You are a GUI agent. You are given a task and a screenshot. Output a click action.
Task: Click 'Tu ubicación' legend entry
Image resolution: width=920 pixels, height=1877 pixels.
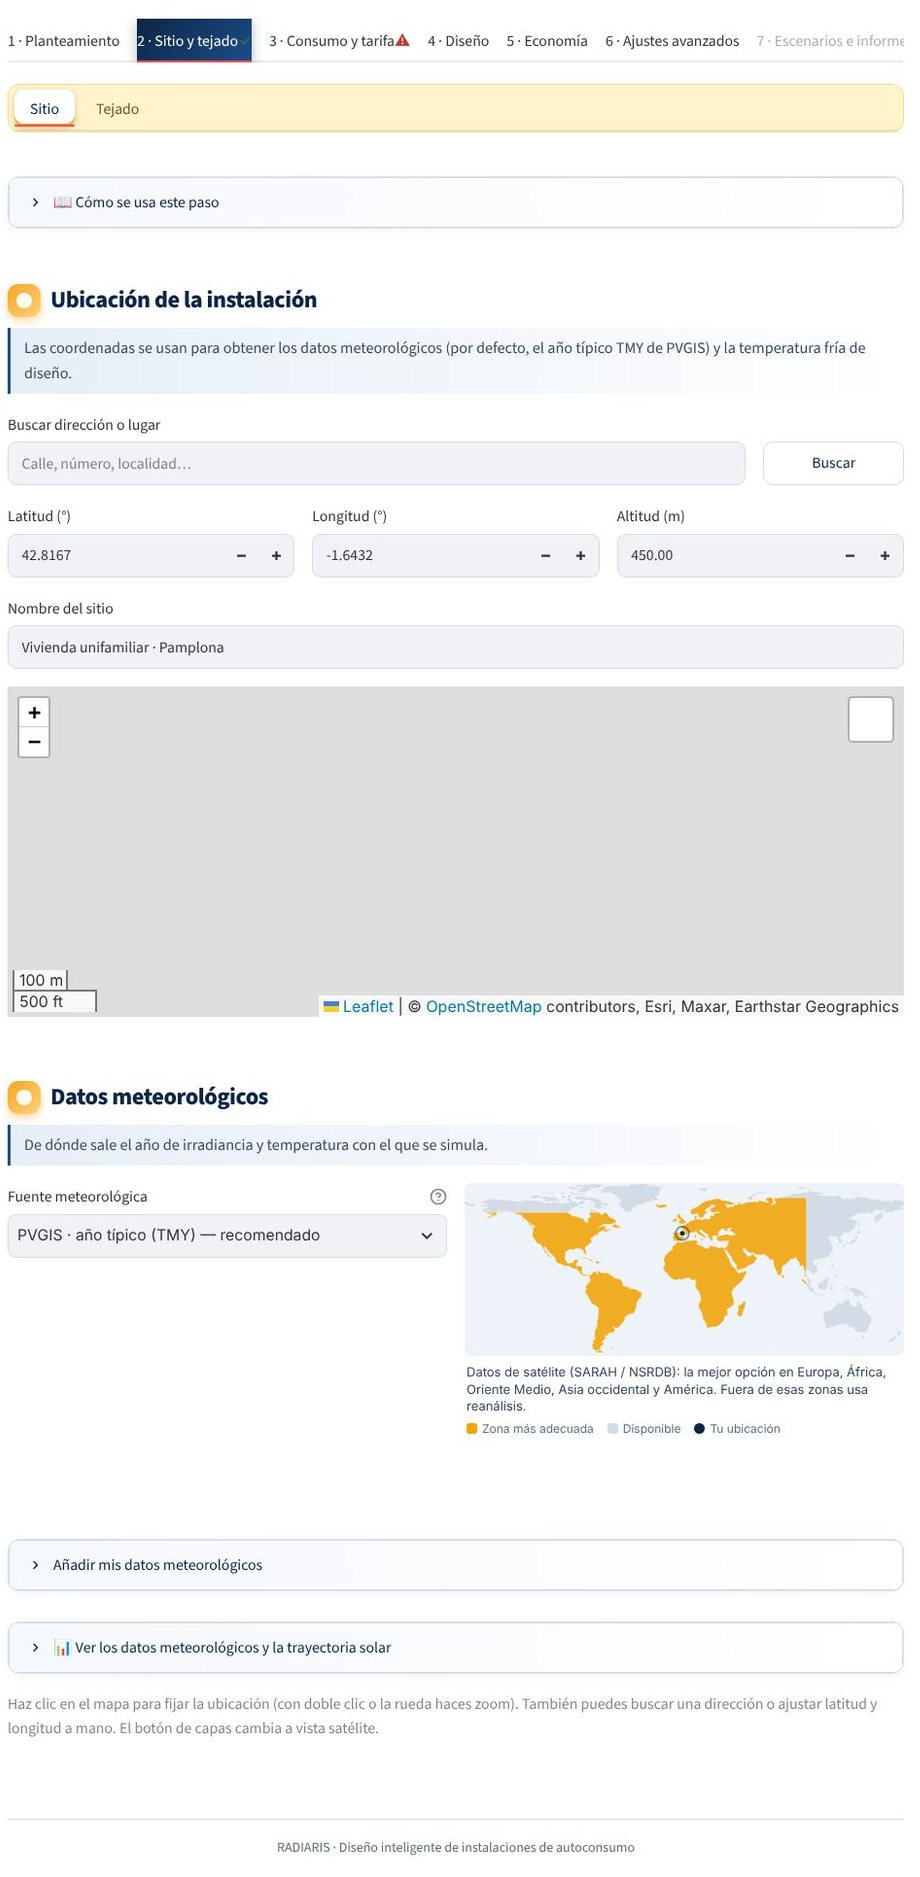[737, 1428]
